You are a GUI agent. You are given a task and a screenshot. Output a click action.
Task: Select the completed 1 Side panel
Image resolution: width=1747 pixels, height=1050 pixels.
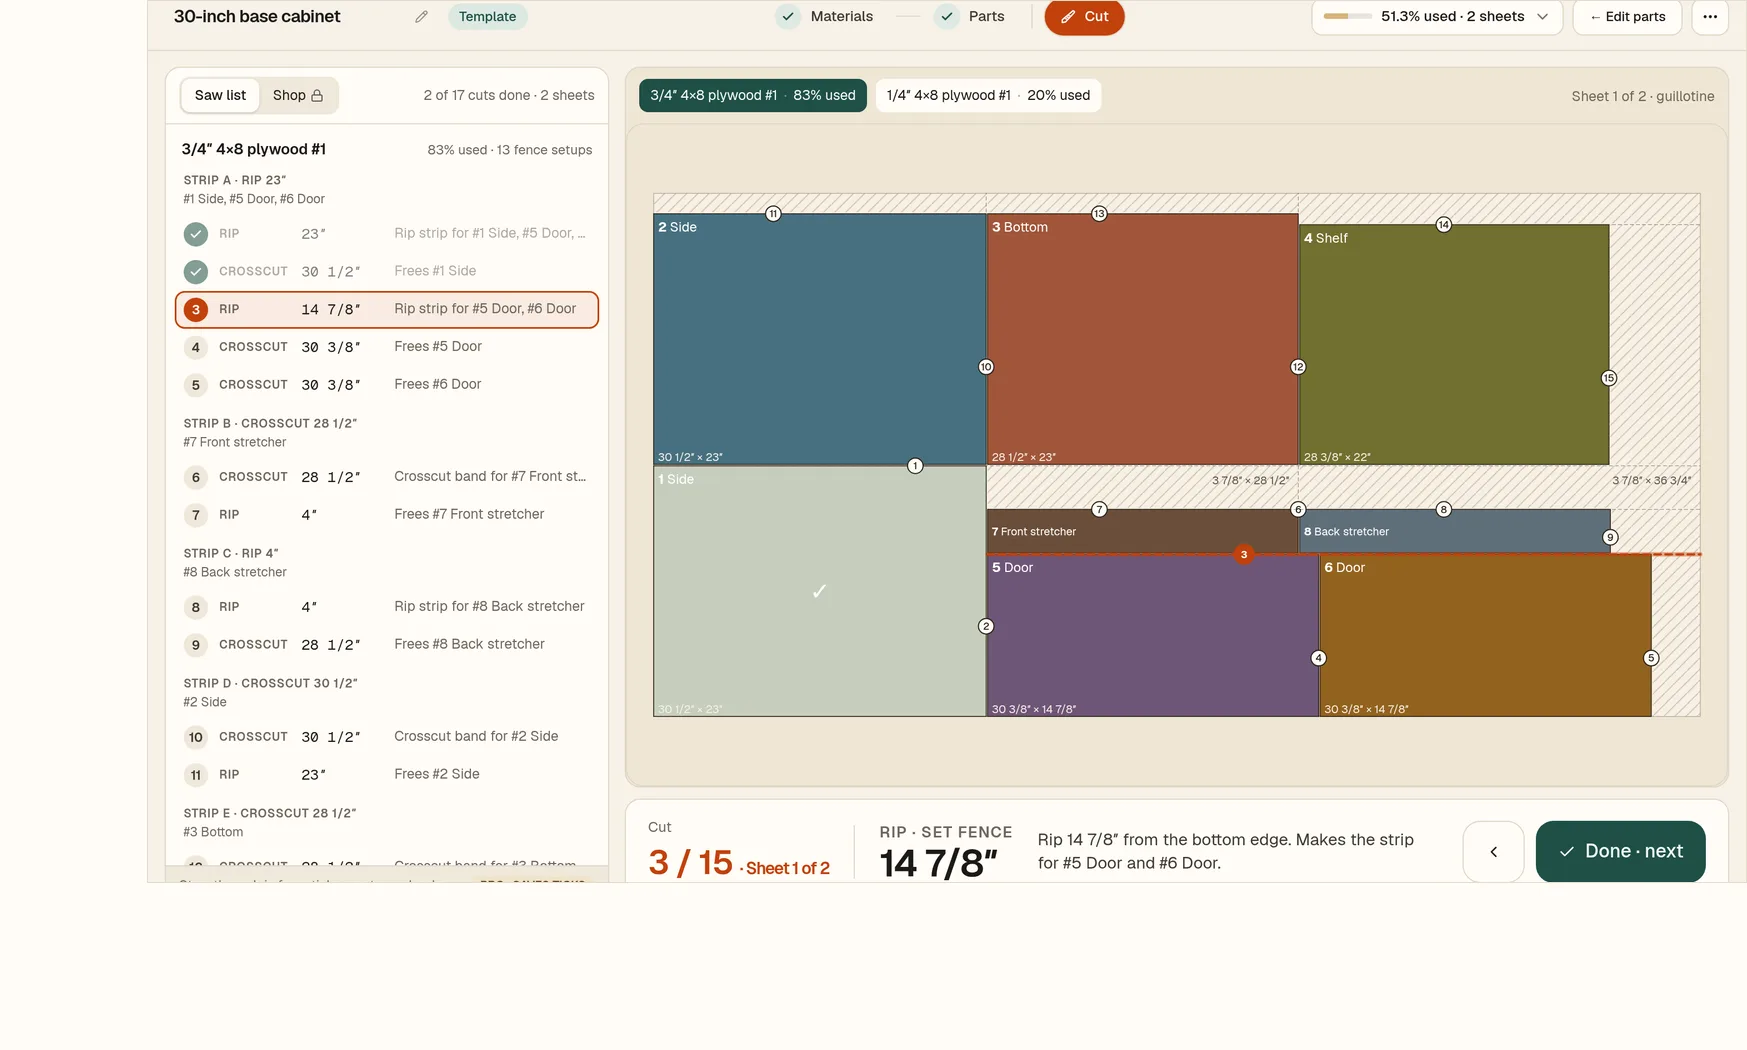tap(820, 592)
